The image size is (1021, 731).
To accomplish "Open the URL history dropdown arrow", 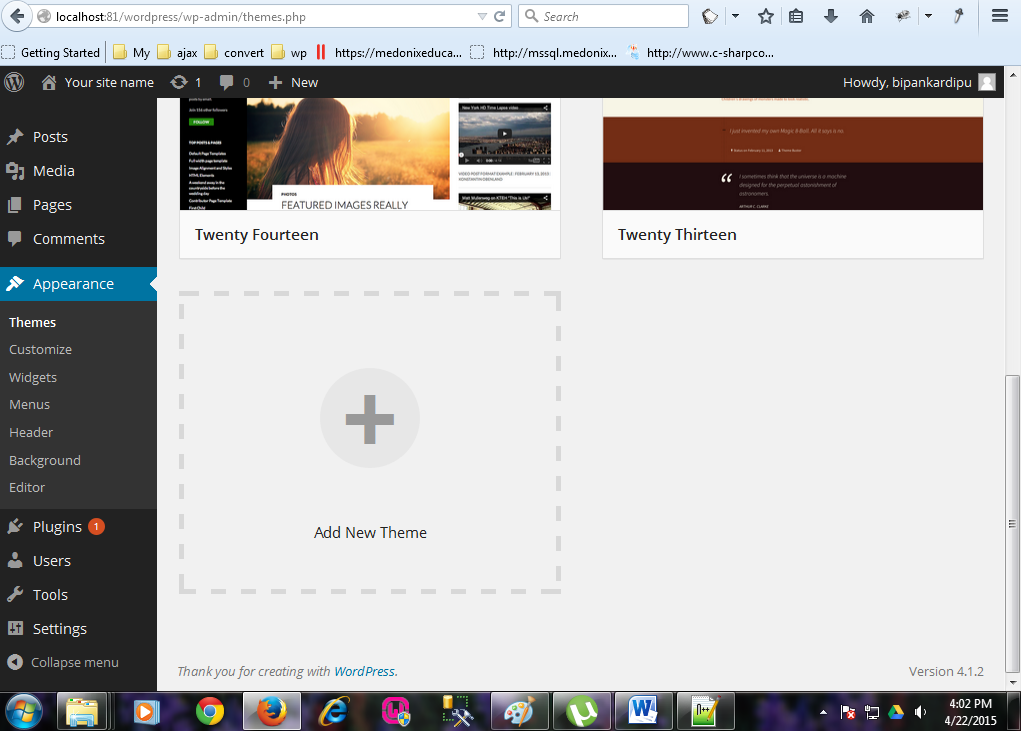I will click(483, 16).
